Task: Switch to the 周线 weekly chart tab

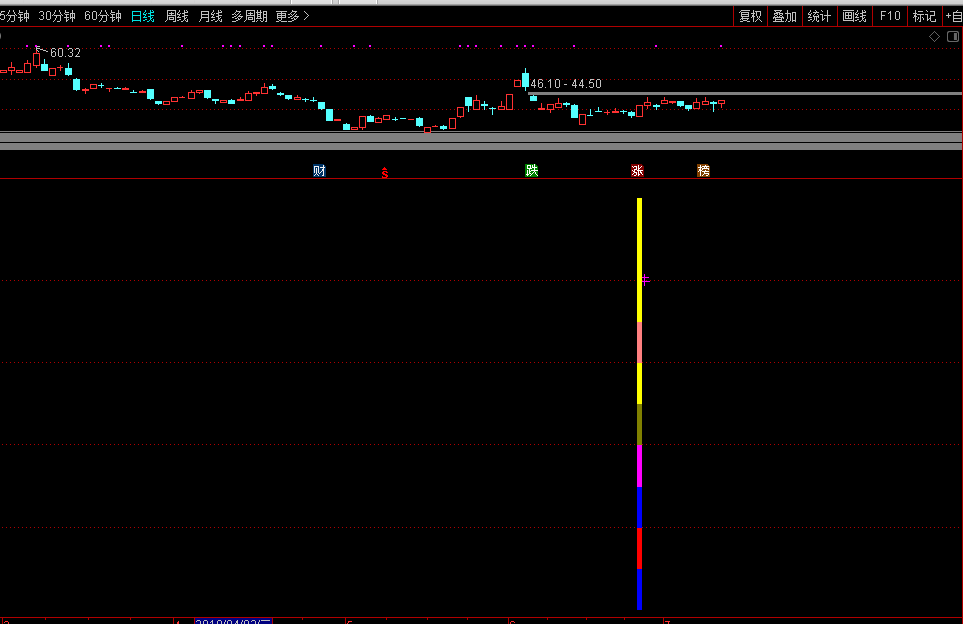Action: pyautogui.click(x=176, y=16)
